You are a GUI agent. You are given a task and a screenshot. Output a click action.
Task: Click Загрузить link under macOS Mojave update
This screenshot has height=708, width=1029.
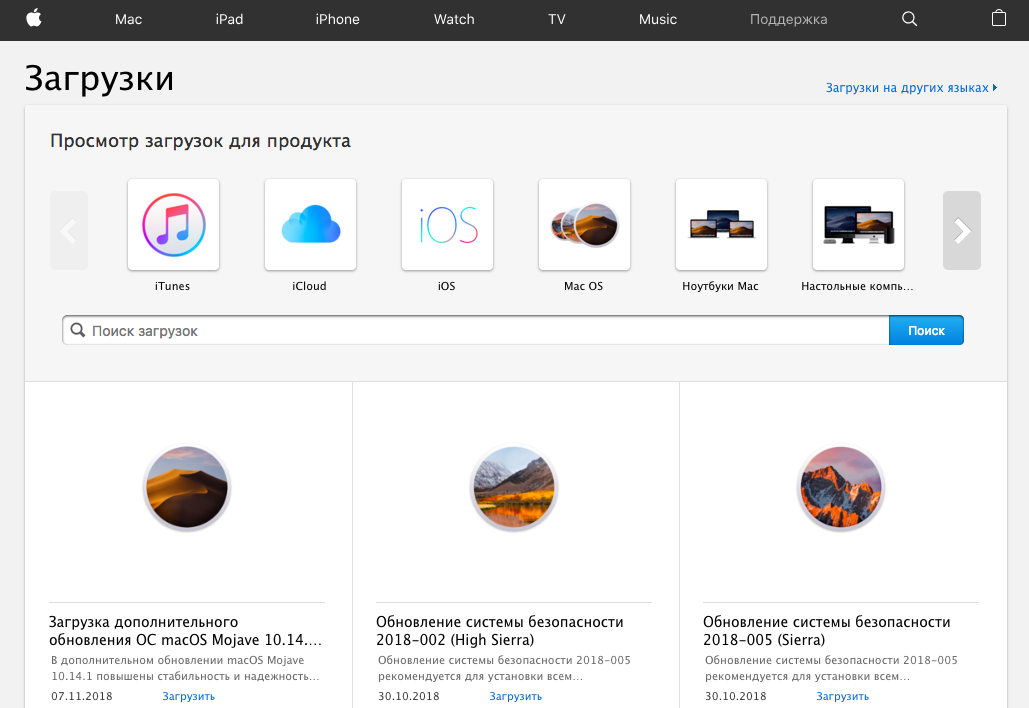click(x=188, y=696)
